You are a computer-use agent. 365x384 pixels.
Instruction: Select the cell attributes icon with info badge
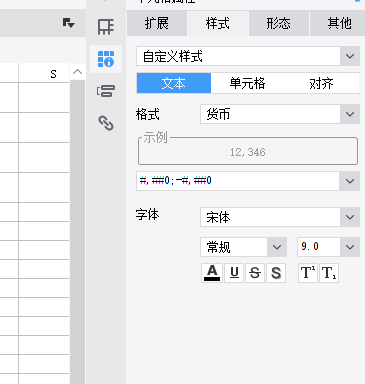tap(106, 59)
